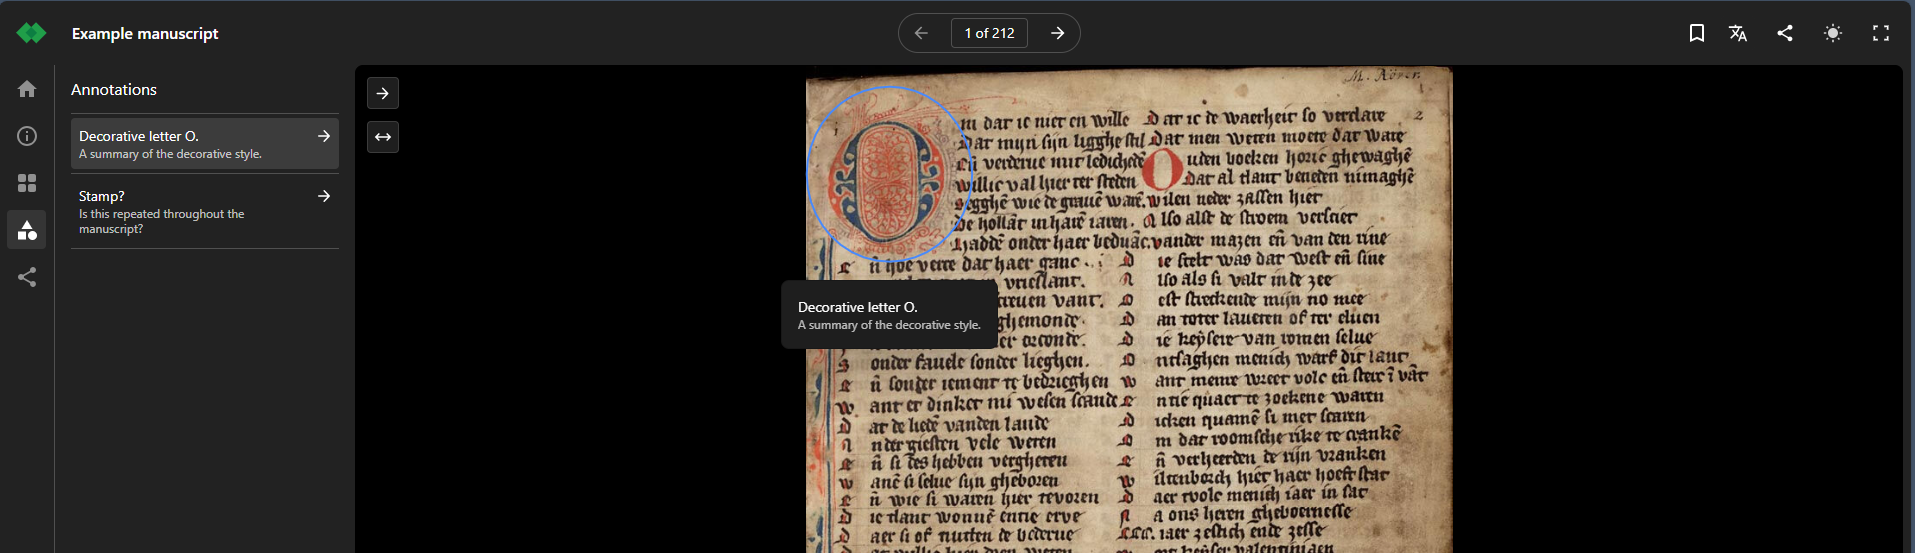Toggle light/dark theme brightness icon
The height and width of the screenshot is (553, 1915).
click(x=1833, y=33)
